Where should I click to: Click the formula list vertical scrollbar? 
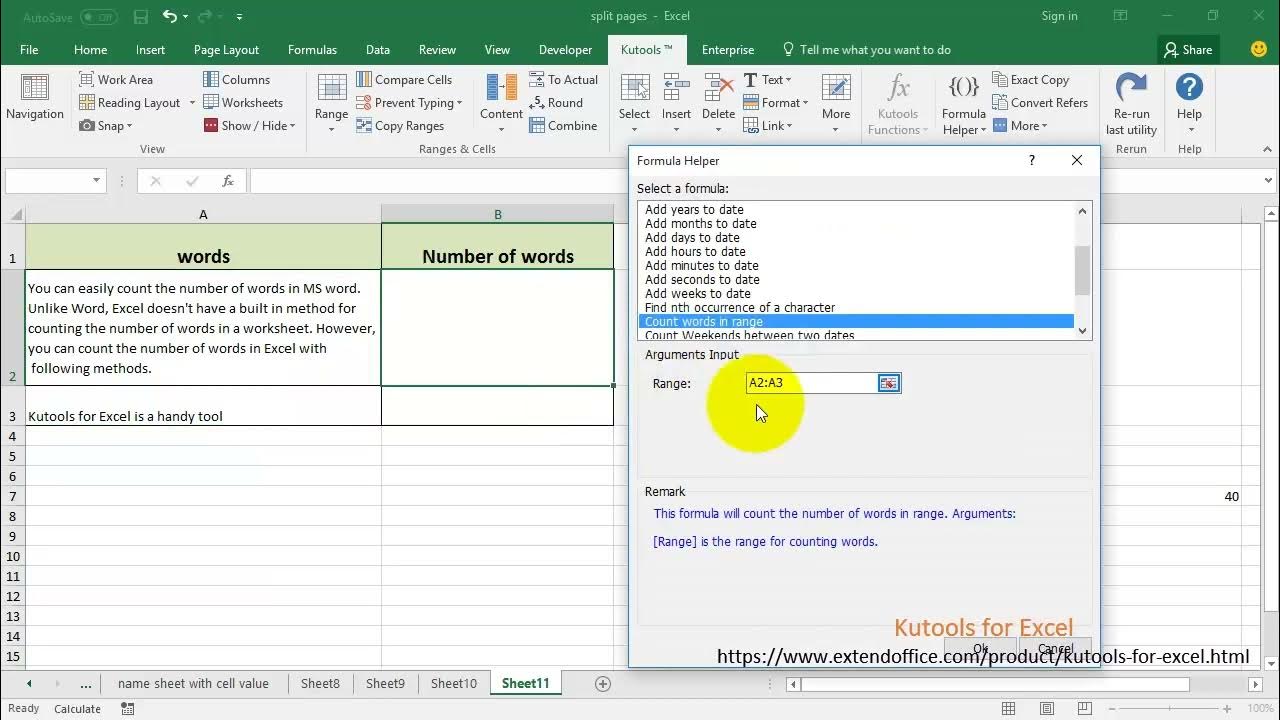coord(1082,271)
